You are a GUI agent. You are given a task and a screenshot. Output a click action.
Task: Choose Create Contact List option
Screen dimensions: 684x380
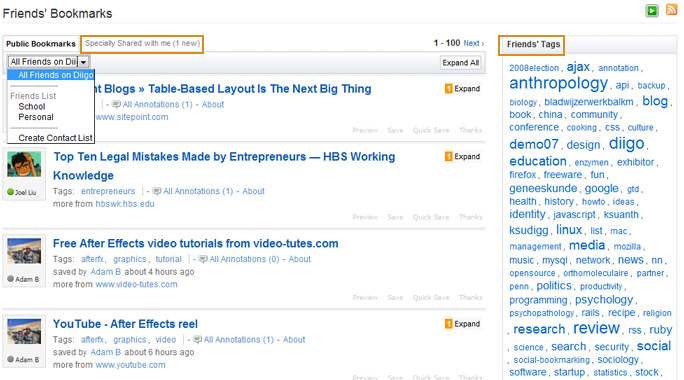[55, 138]
